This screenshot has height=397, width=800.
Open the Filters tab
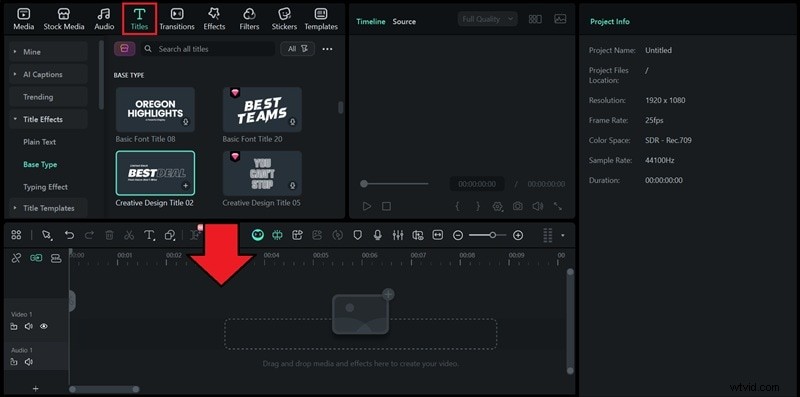(x=249, y=19)
